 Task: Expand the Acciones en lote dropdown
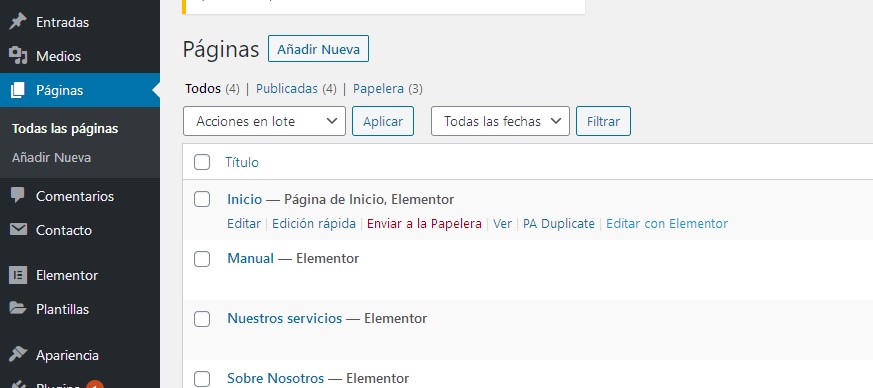pos(264,121)
